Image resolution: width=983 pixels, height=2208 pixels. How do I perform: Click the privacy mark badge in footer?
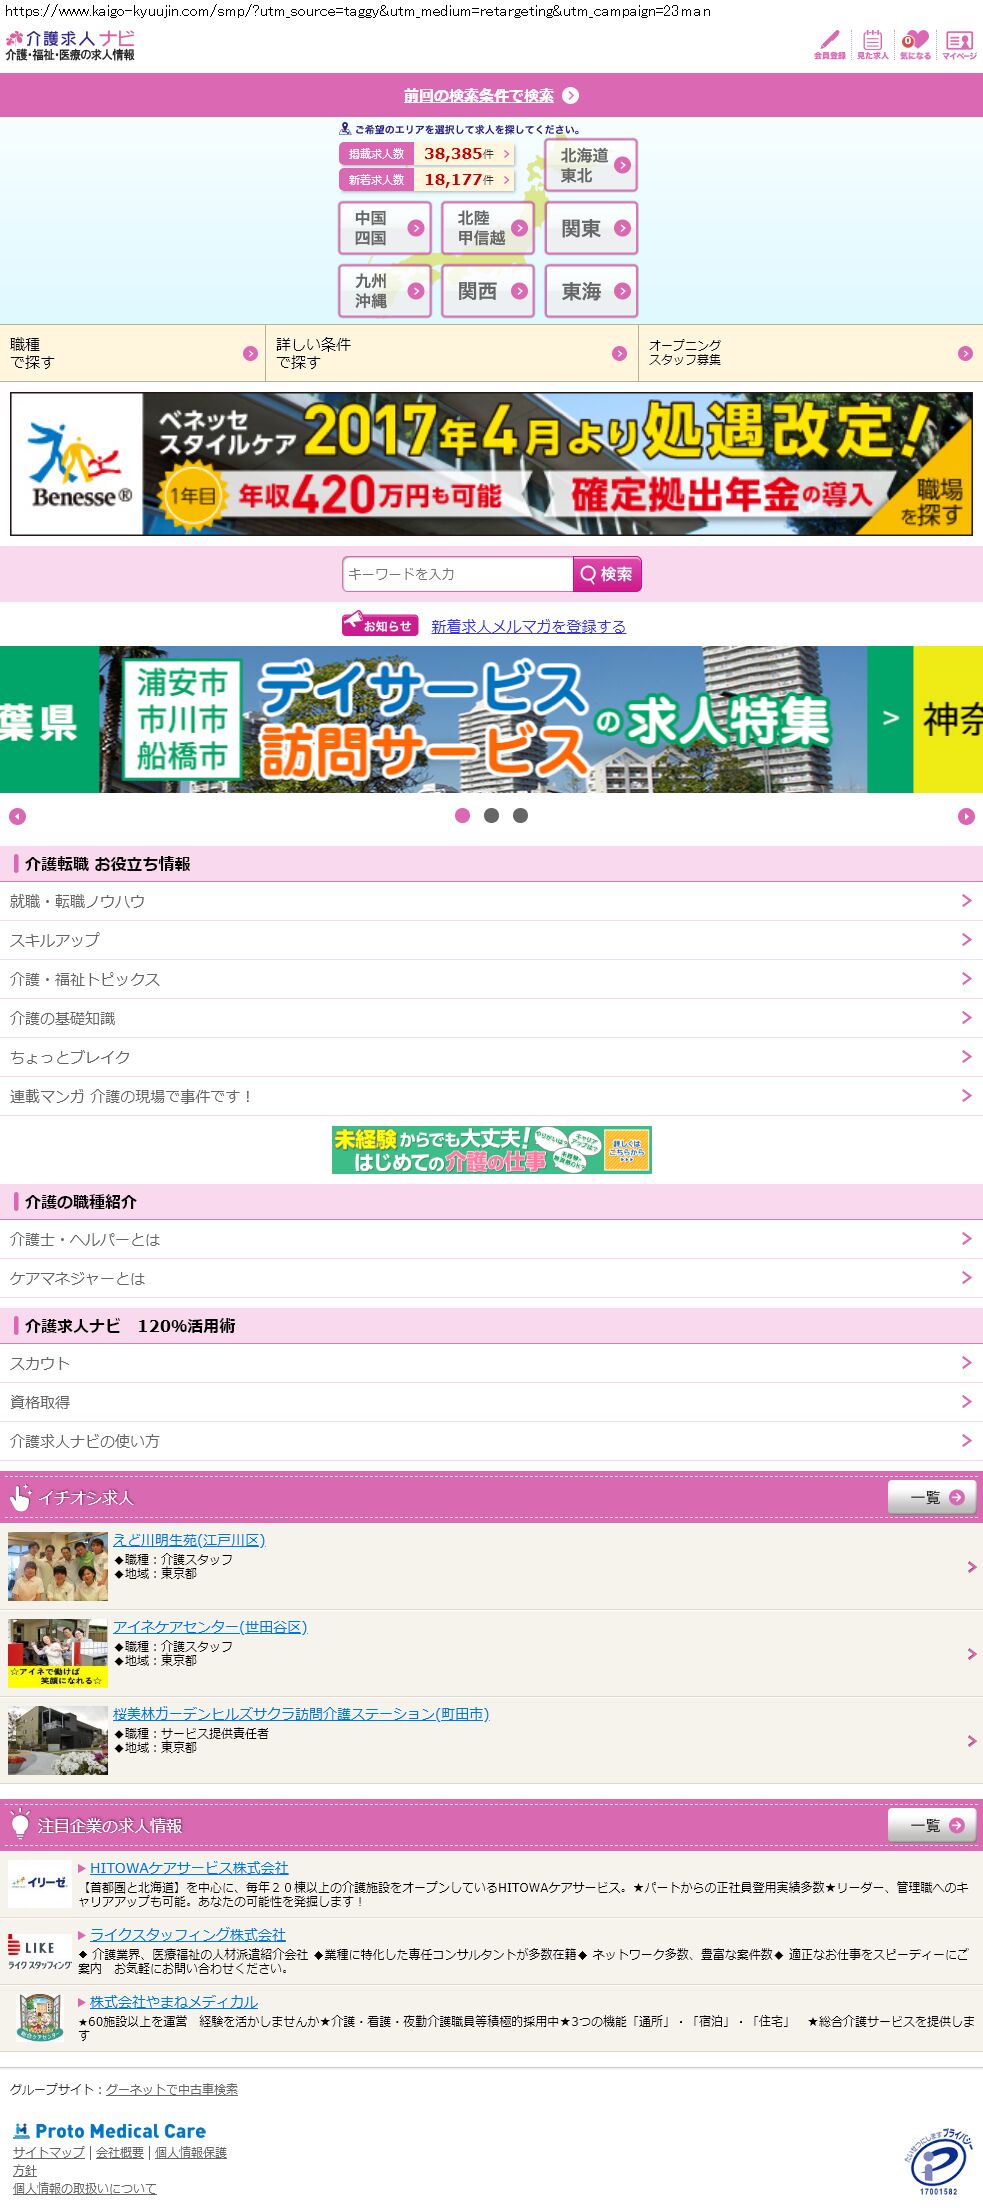[x=936, y=2162]
